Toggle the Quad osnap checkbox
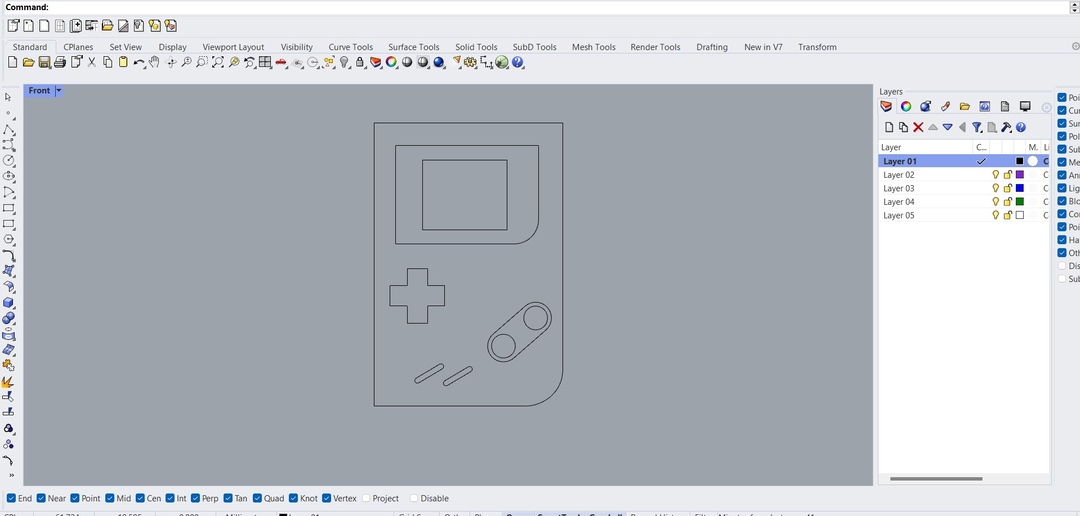The width and height of the screenshot is (1080, 516). pyautogui.click(x=258, y=498)
